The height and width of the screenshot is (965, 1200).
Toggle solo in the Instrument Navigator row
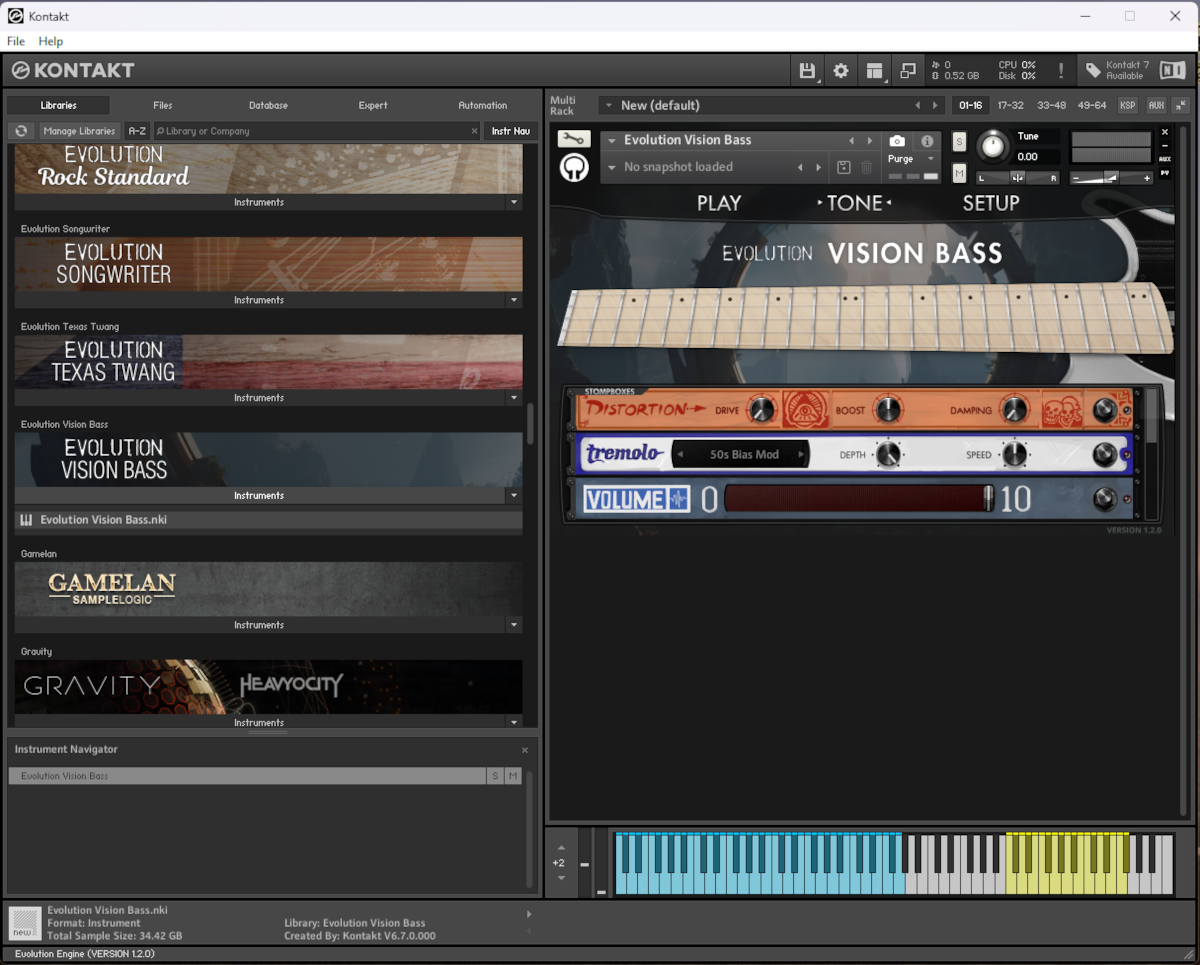[x=495, y=776]
